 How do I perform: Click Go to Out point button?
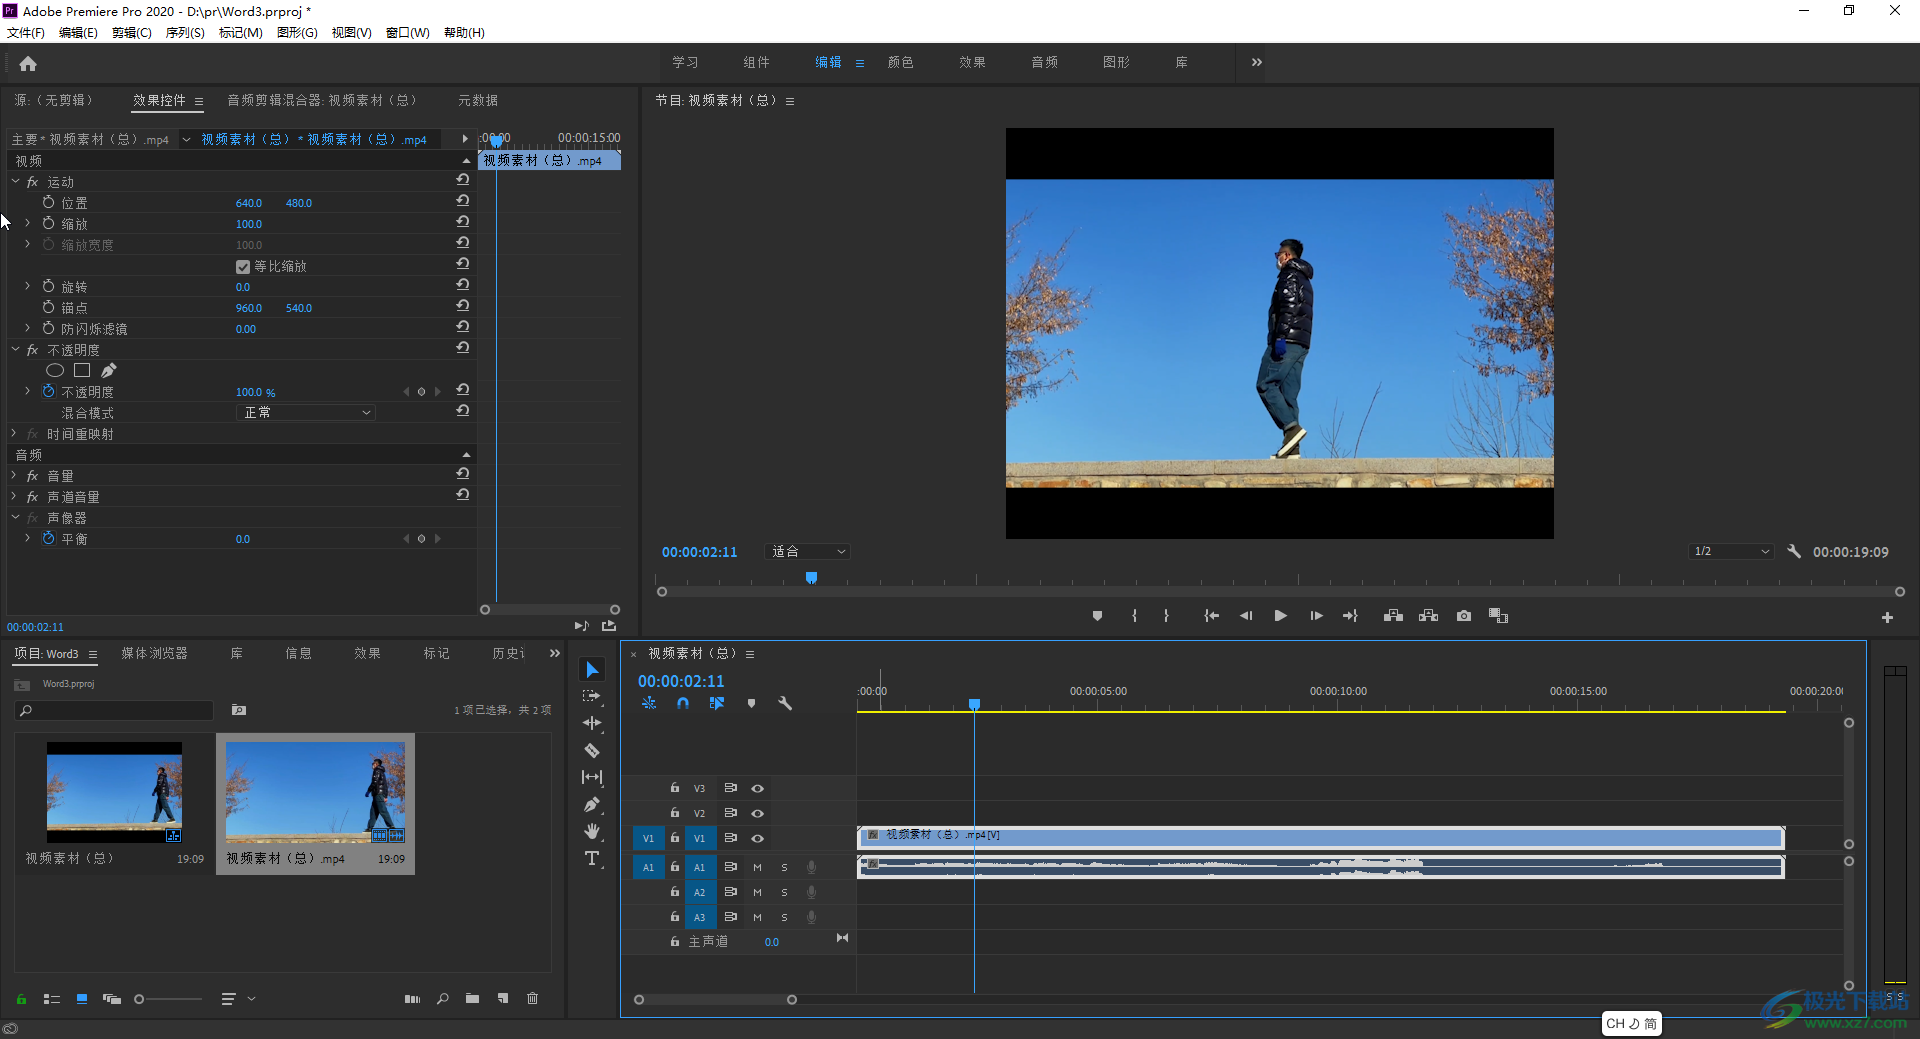point(1350,616)
